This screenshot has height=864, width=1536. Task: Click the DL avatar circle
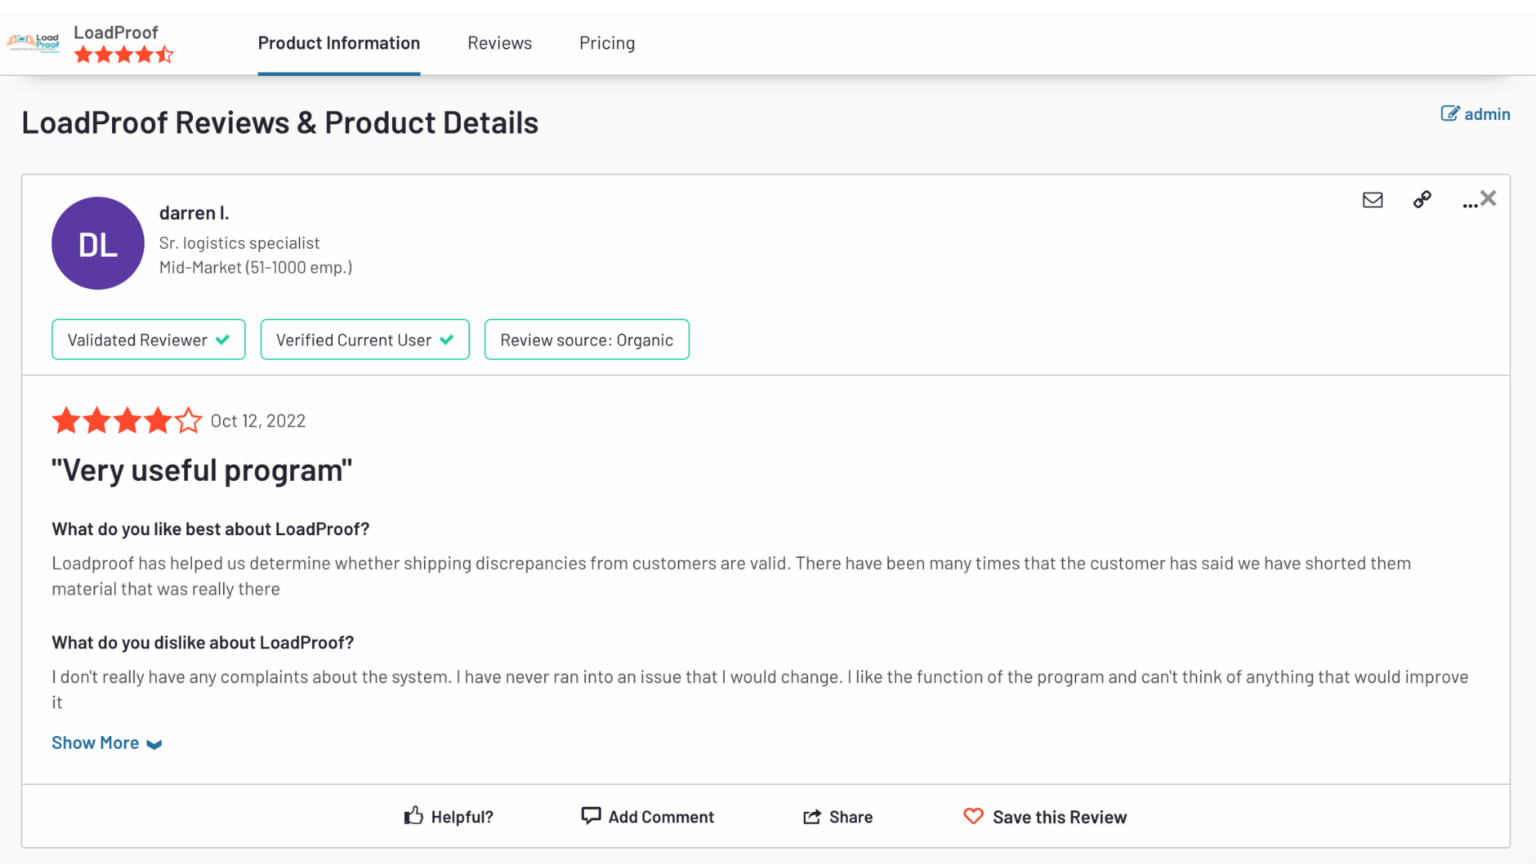pyautogui.click(x=98, y=243)
